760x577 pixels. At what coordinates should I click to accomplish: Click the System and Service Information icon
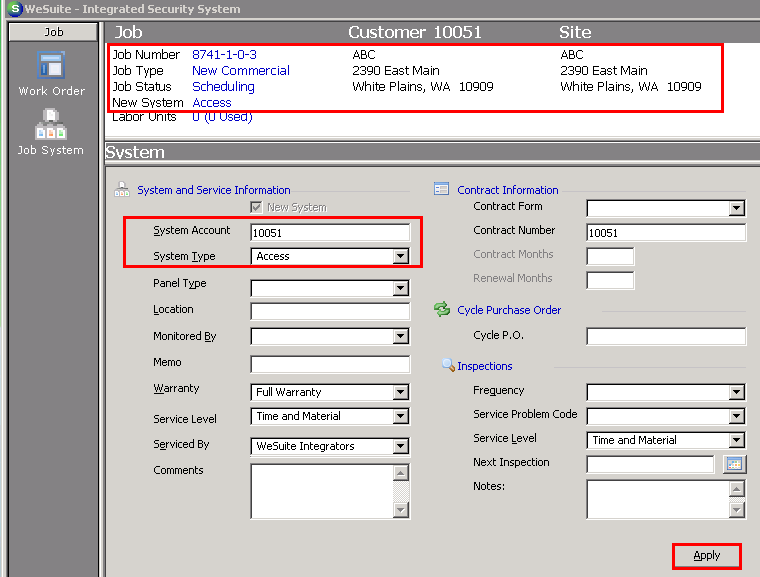point(122,190)
